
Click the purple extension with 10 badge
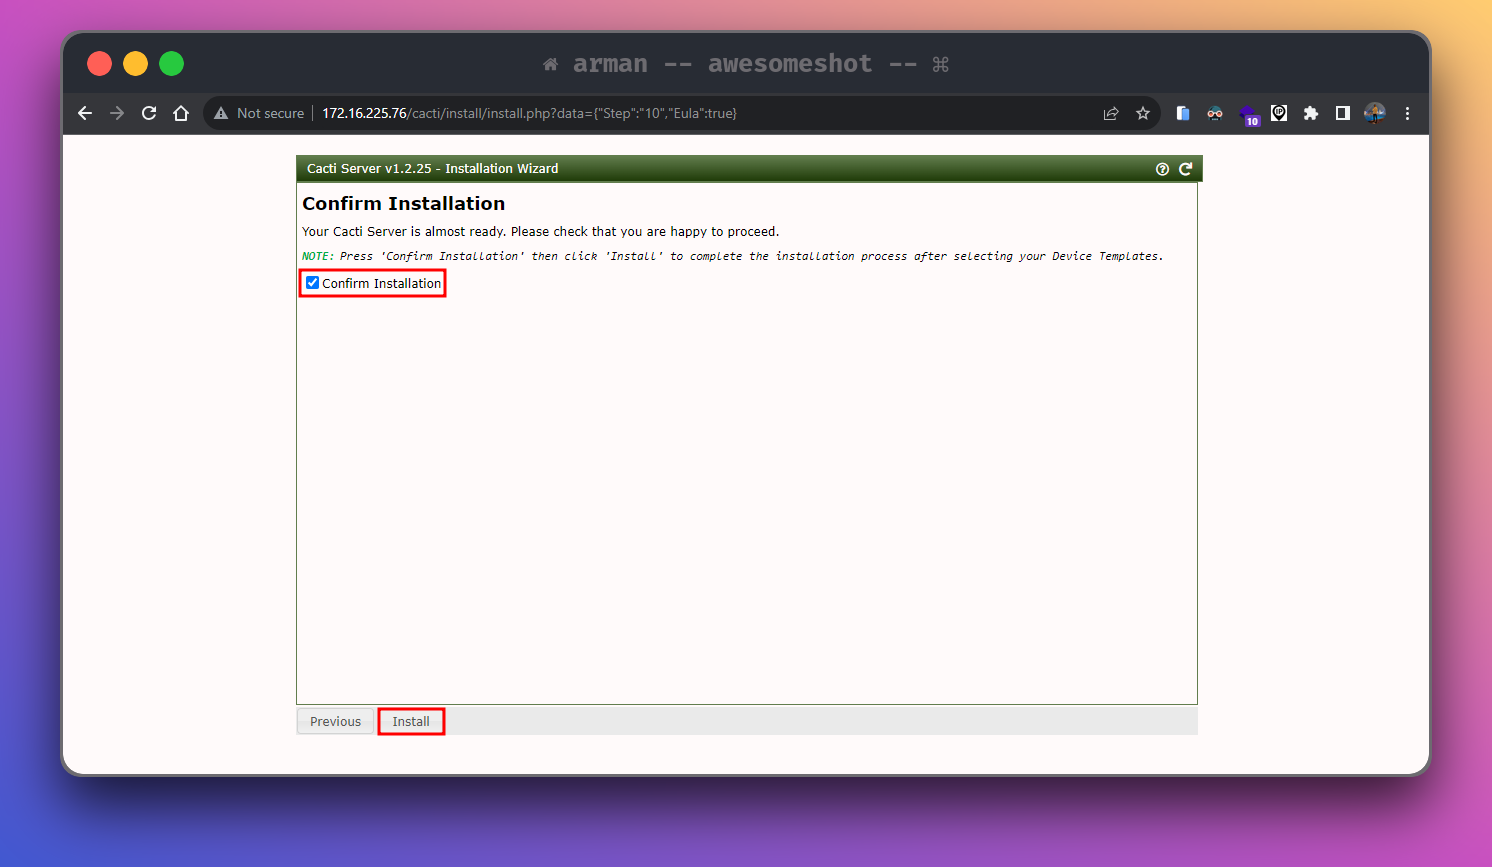1248,114
